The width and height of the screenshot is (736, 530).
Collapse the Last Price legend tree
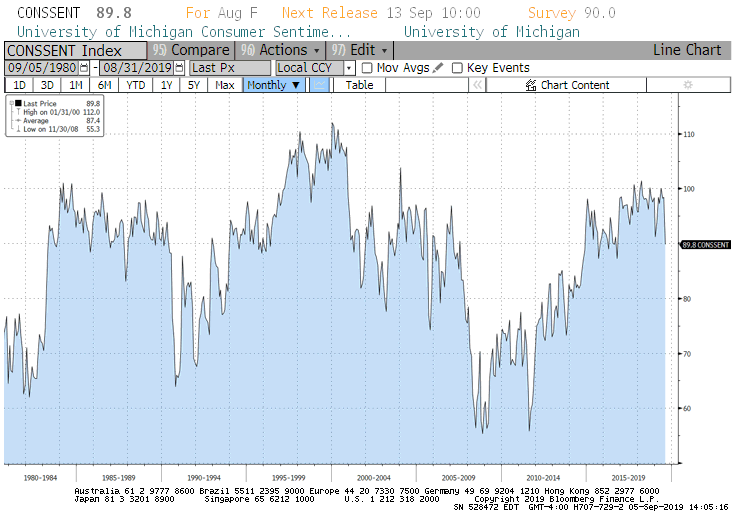click(x=11, y=103)
